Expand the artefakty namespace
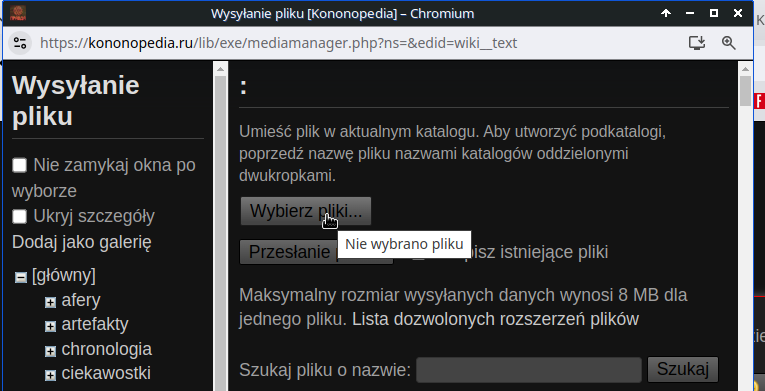 [x=50, y=326]
